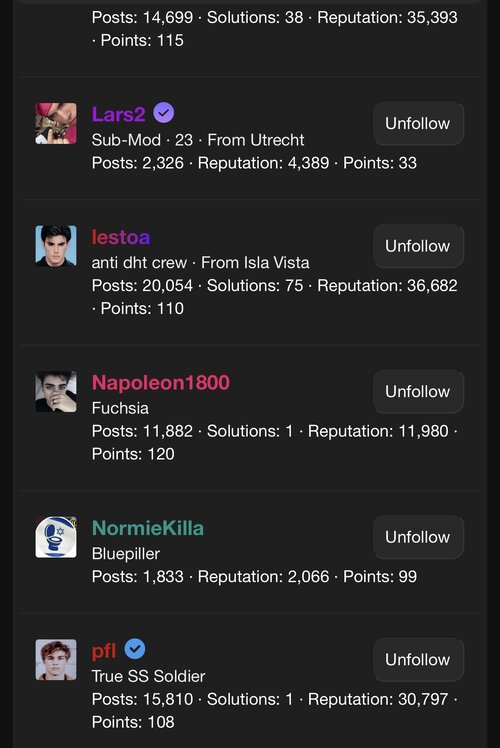
Task: Visit Napoleon1800's profile via username
Action: pyautogui.click(x=161, y=383)
